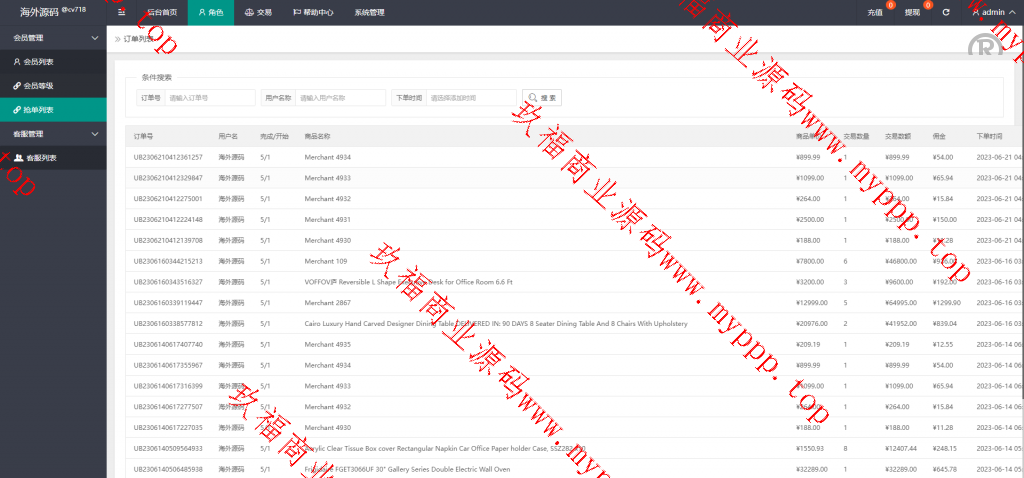This screenshot has width=1024, height=478.
Task: Click the magnifier icon in 搜索 button
Action: [x=532, y=98]
